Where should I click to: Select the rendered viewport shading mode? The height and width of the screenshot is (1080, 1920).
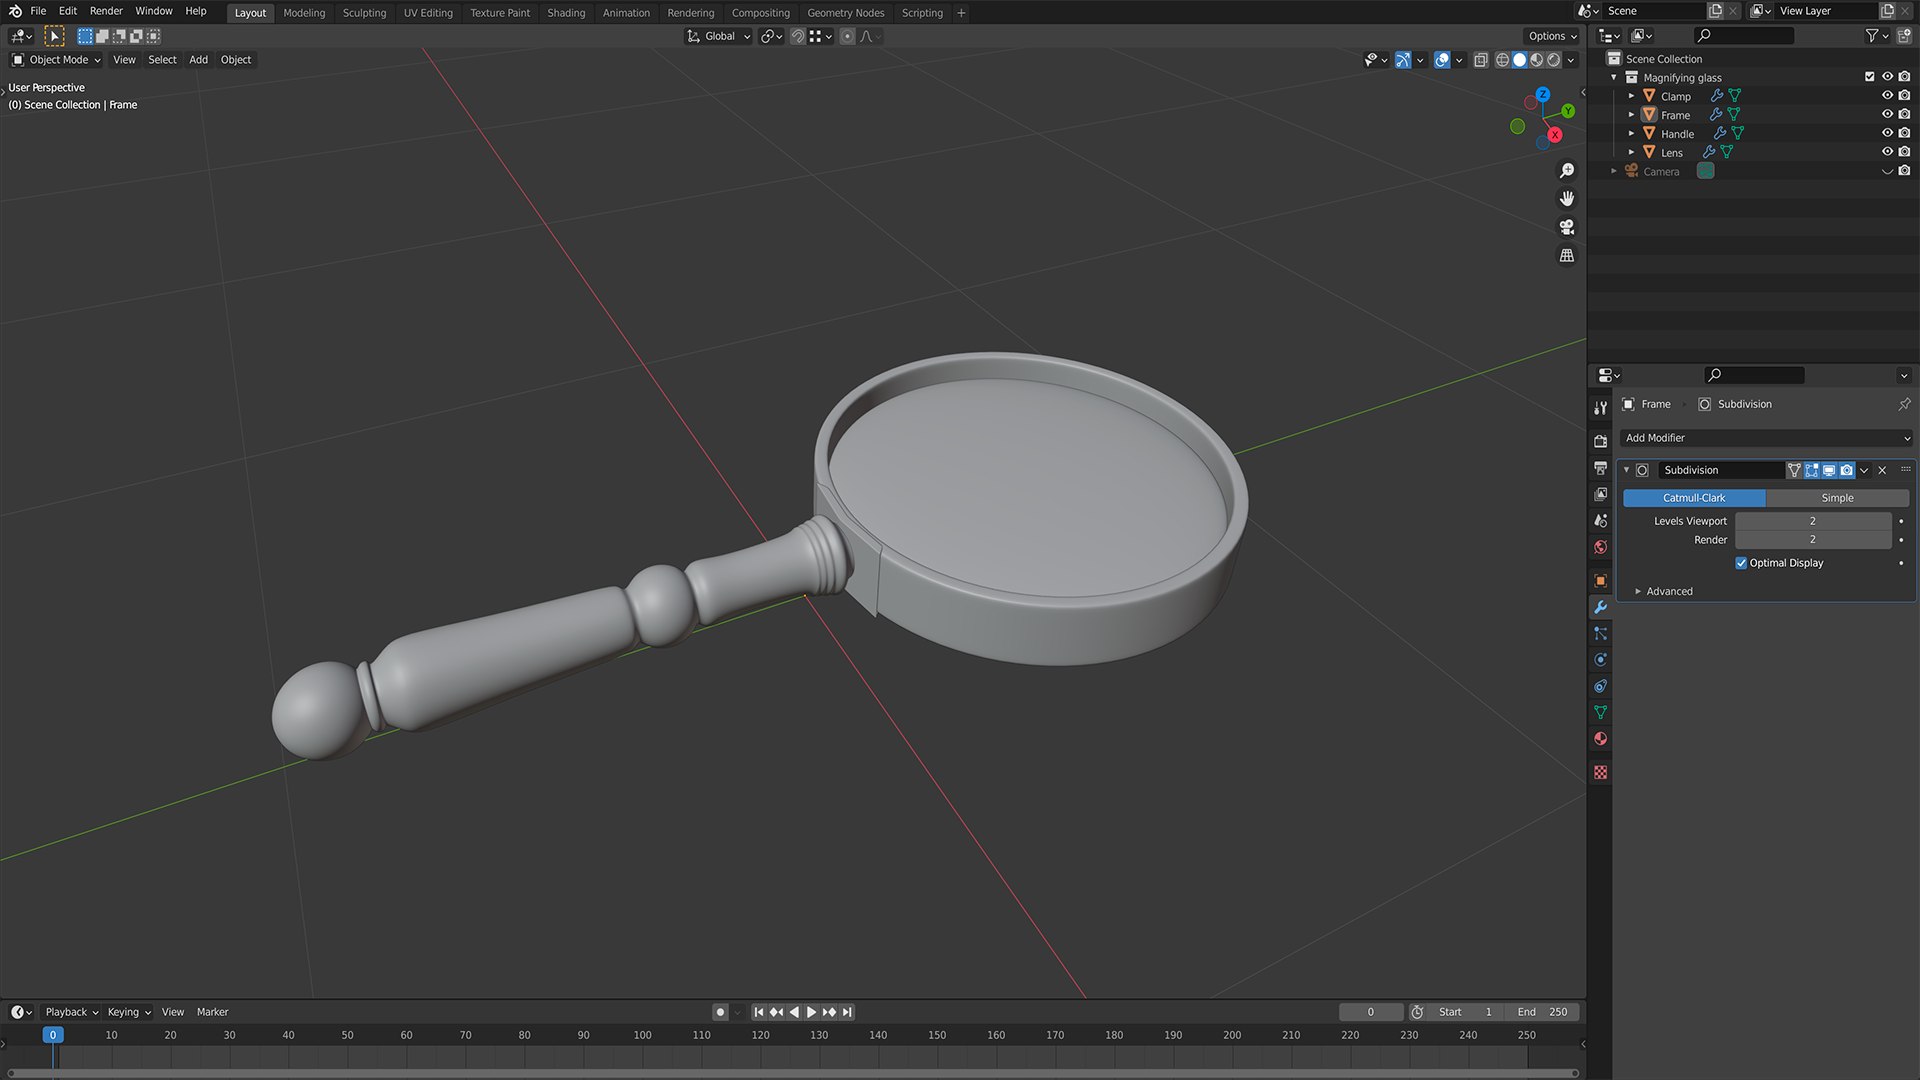(x=1553, y=60)
